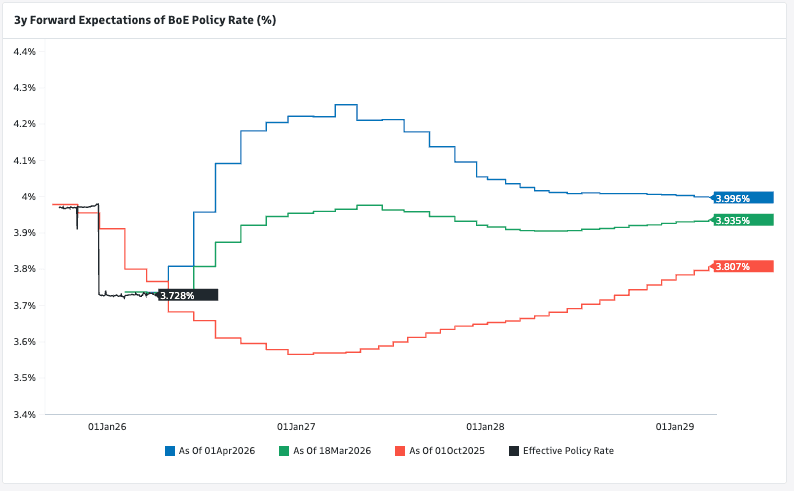
Task: Click the red 3.807% value tag
Action: click(x=744, y=266)
